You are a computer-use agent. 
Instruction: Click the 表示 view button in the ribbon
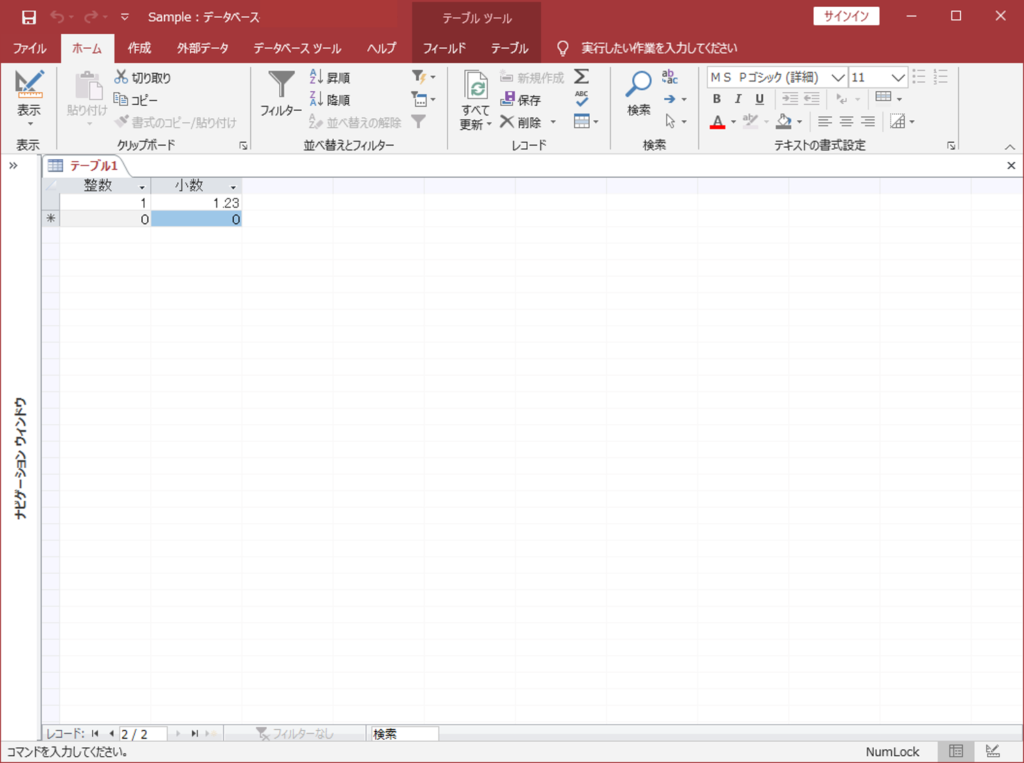point(29,98)
